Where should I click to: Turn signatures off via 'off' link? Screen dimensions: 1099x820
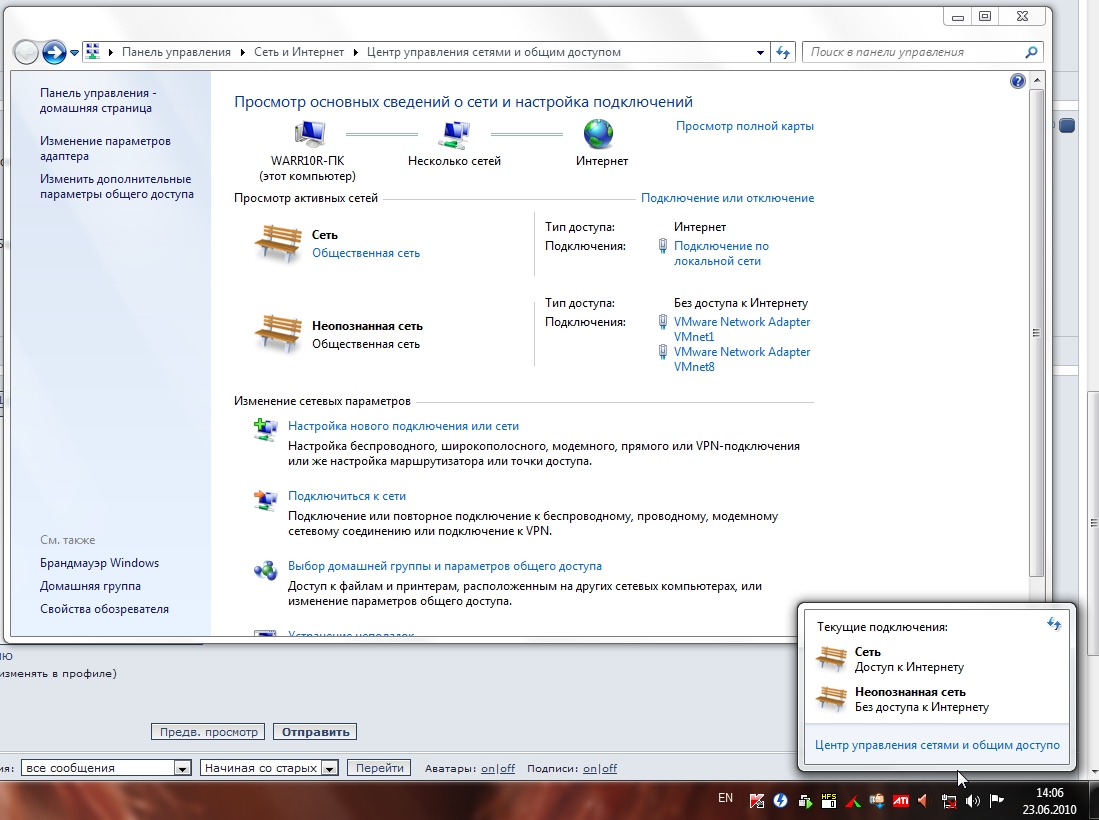(610, 769)
